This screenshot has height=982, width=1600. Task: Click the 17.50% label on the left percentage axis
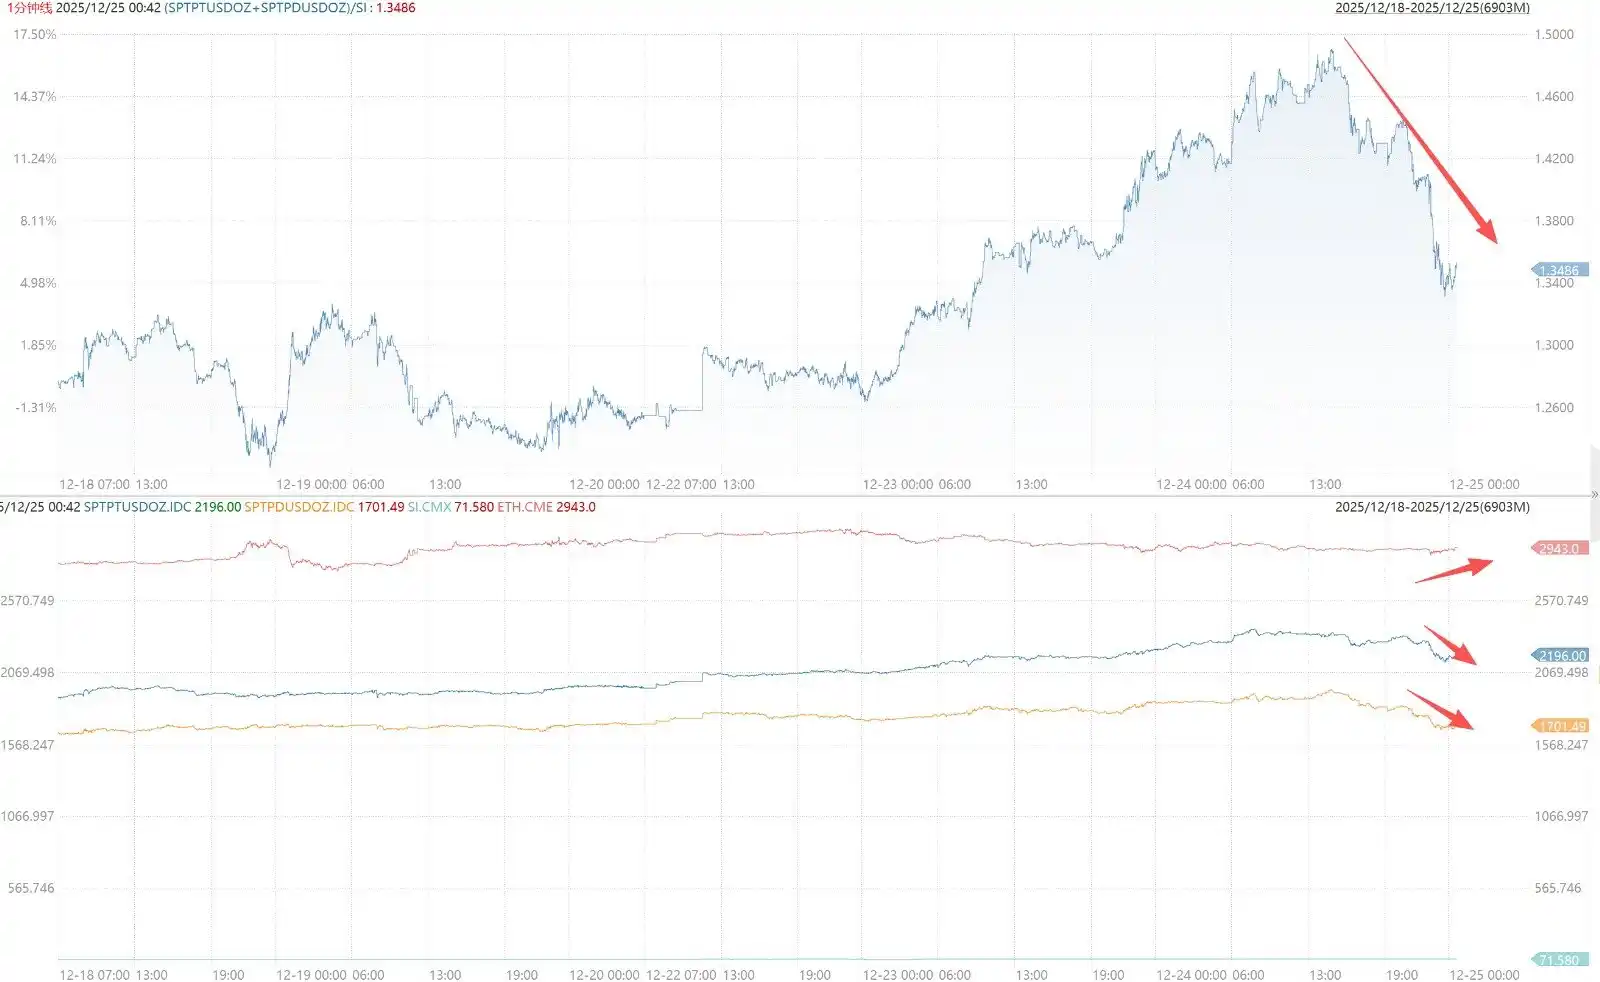(34, 34)
